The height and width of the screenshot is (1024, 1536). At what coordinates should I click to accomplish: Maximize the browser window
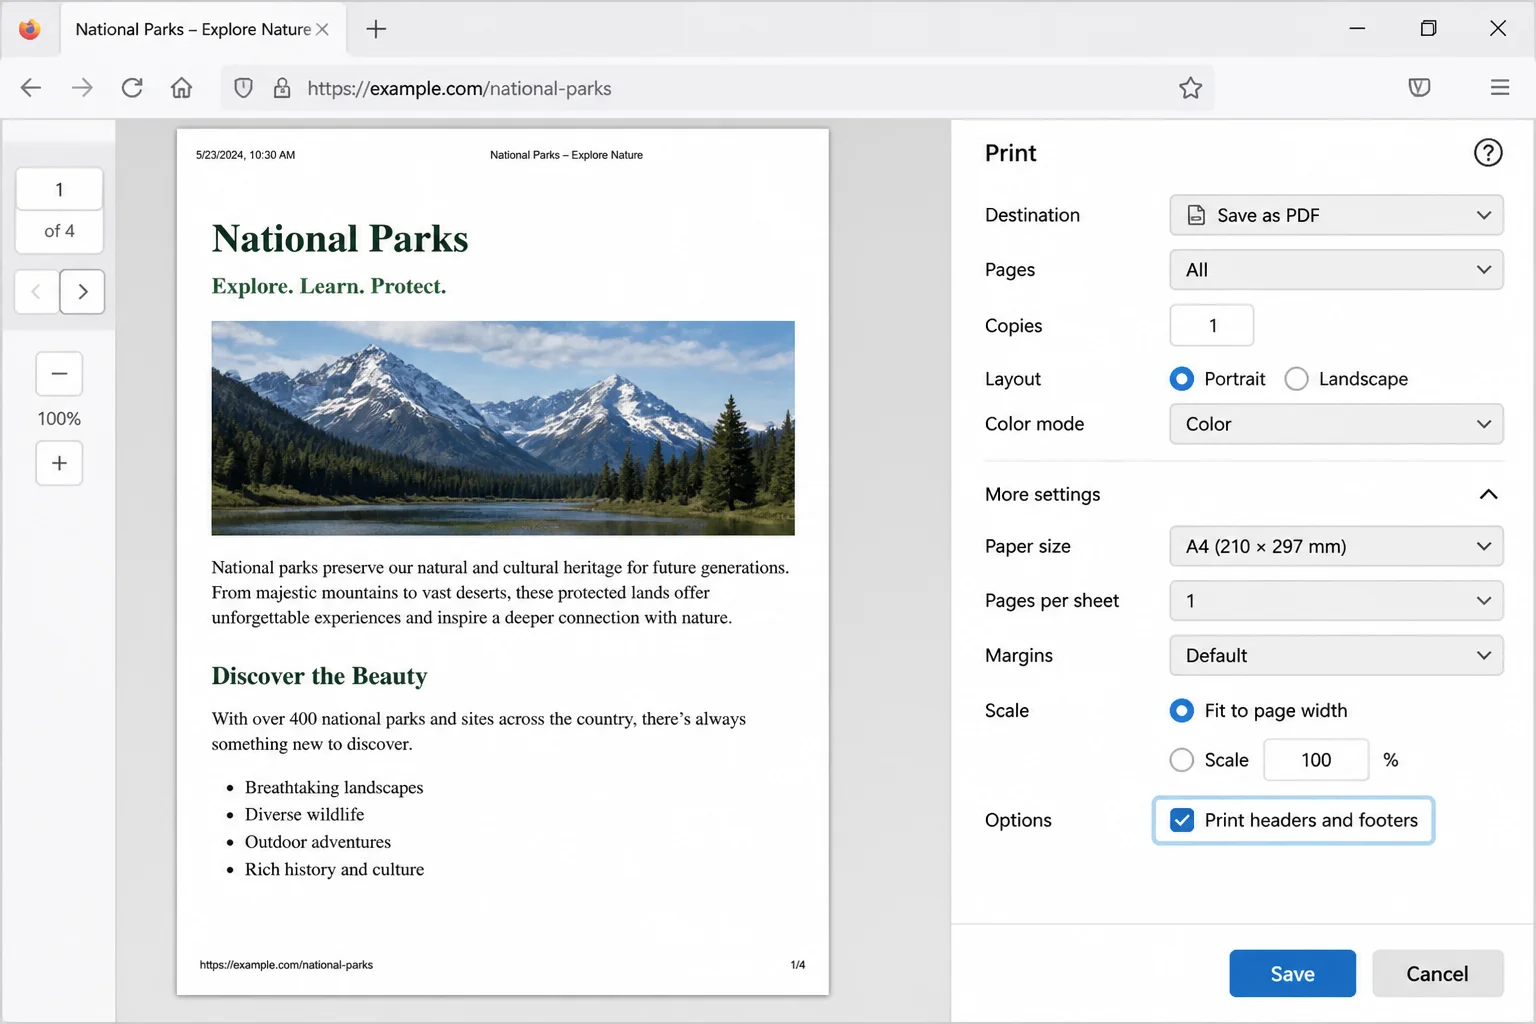tap(1428, 29)
